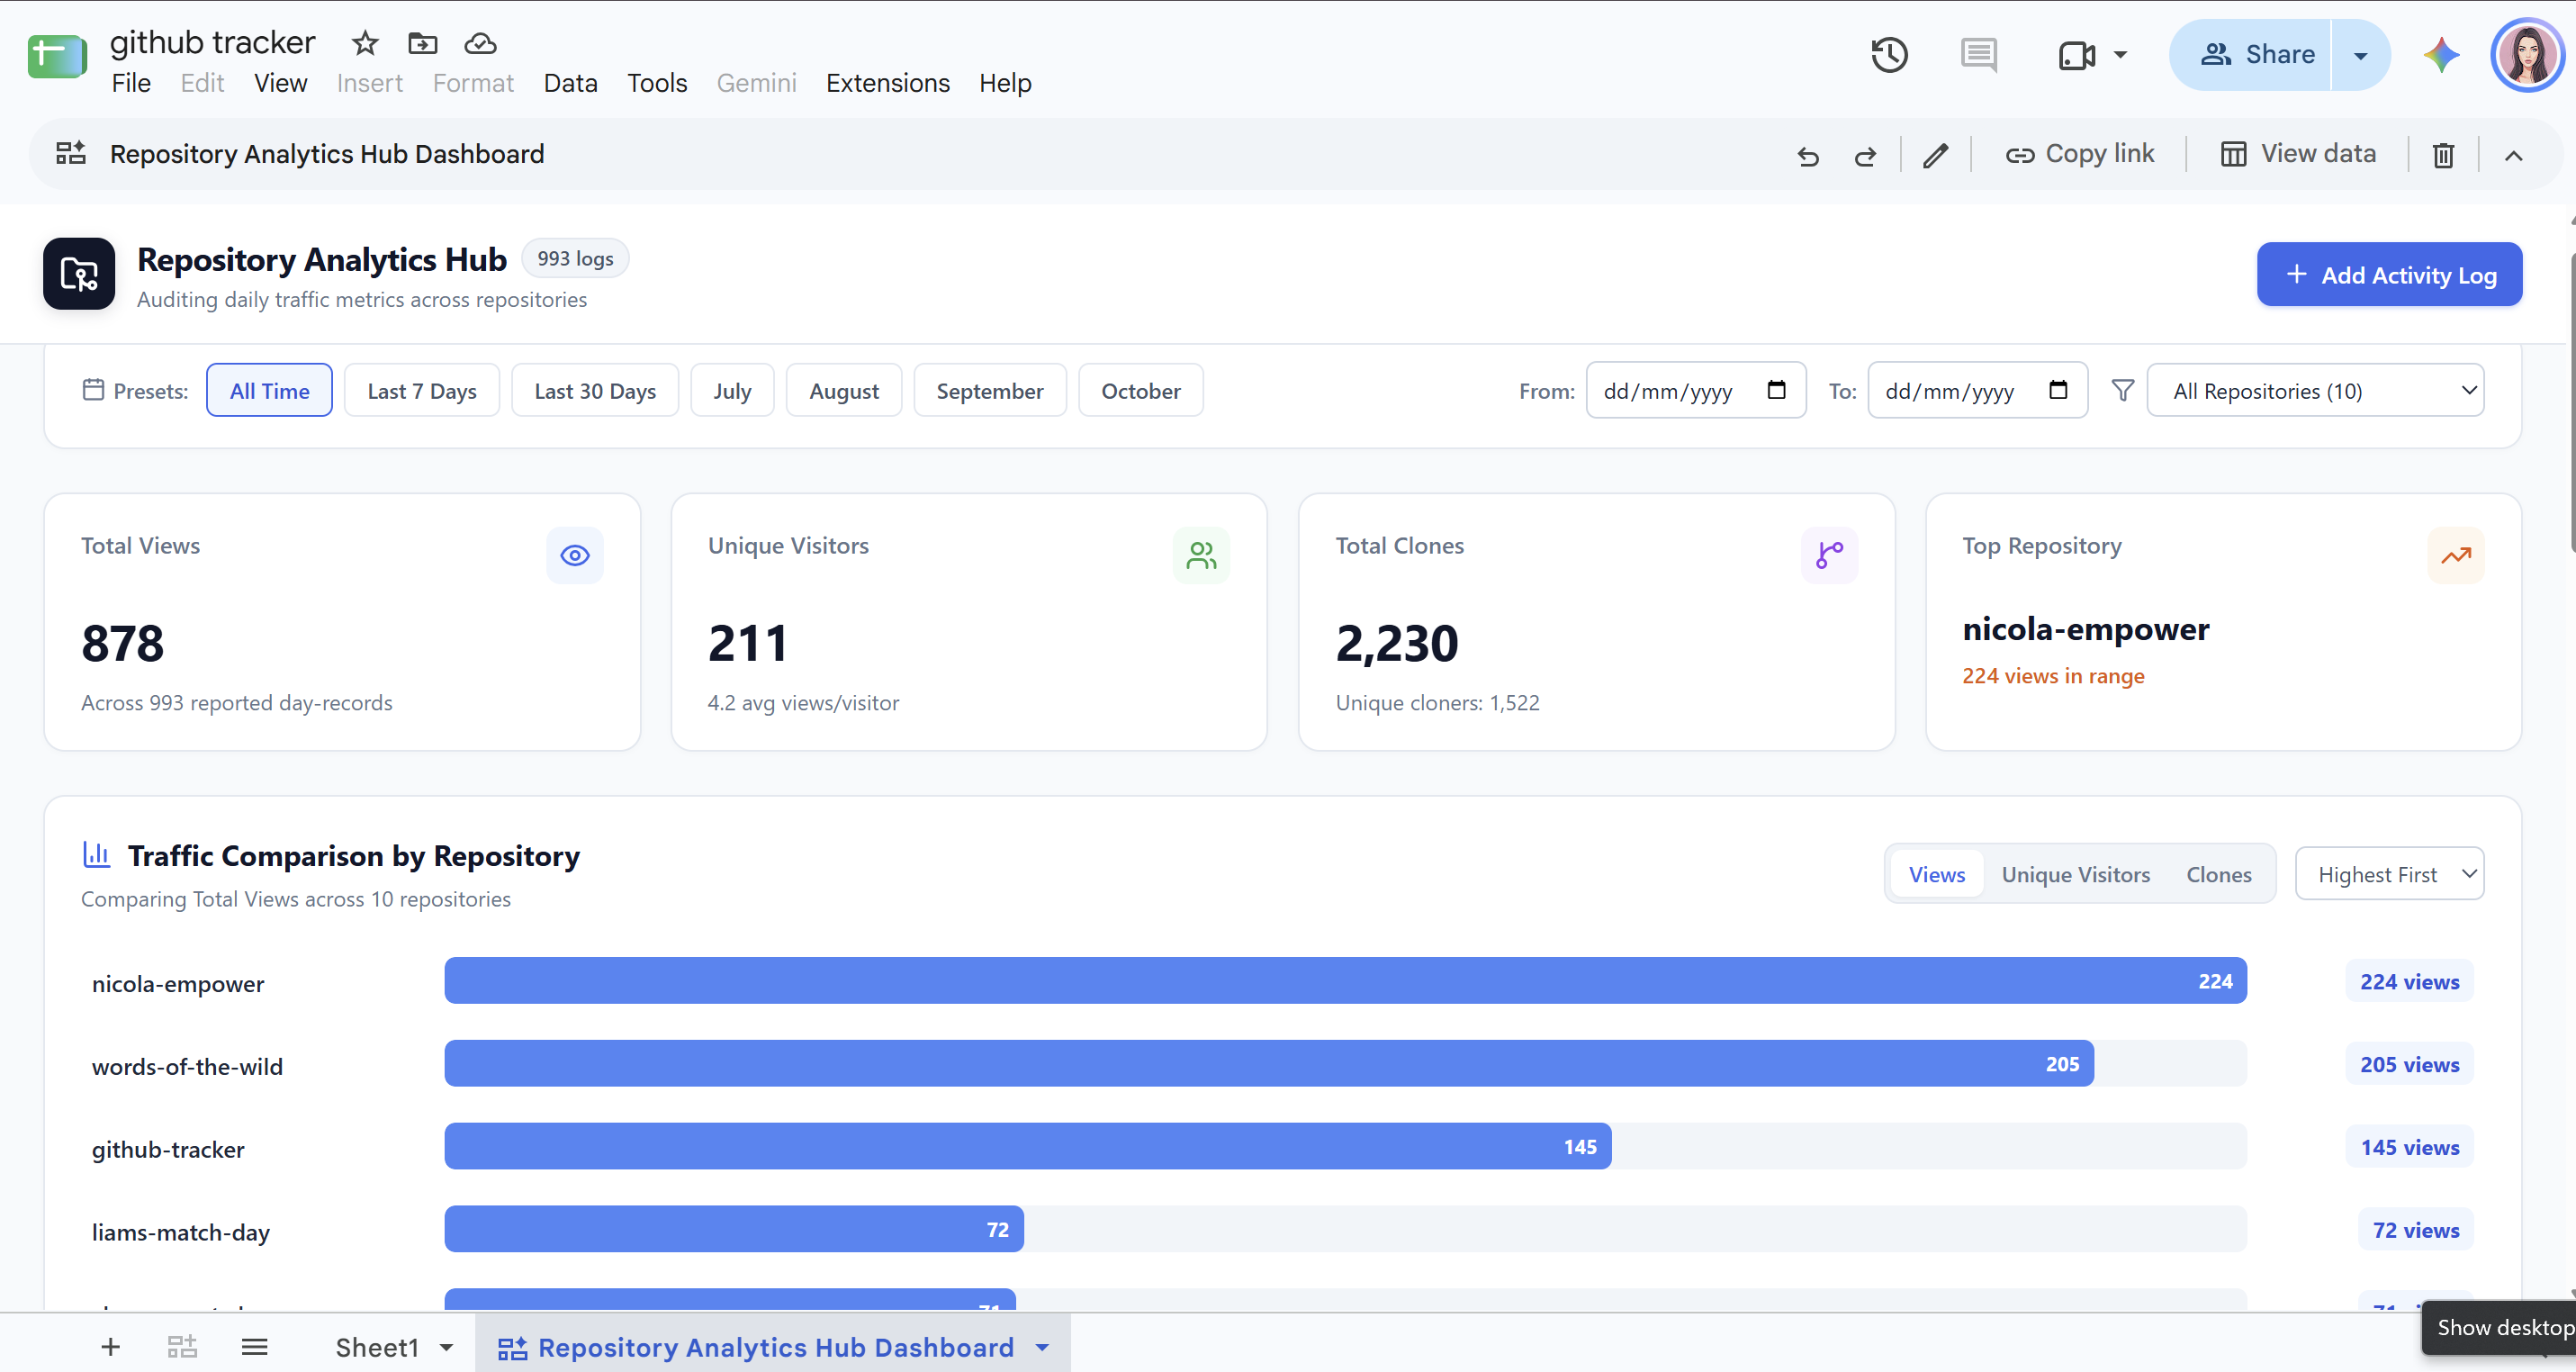Screen dimensions: 2576x1372
Task: Click the add dashboard icon at bottom
Action: tap(182, 1347)
